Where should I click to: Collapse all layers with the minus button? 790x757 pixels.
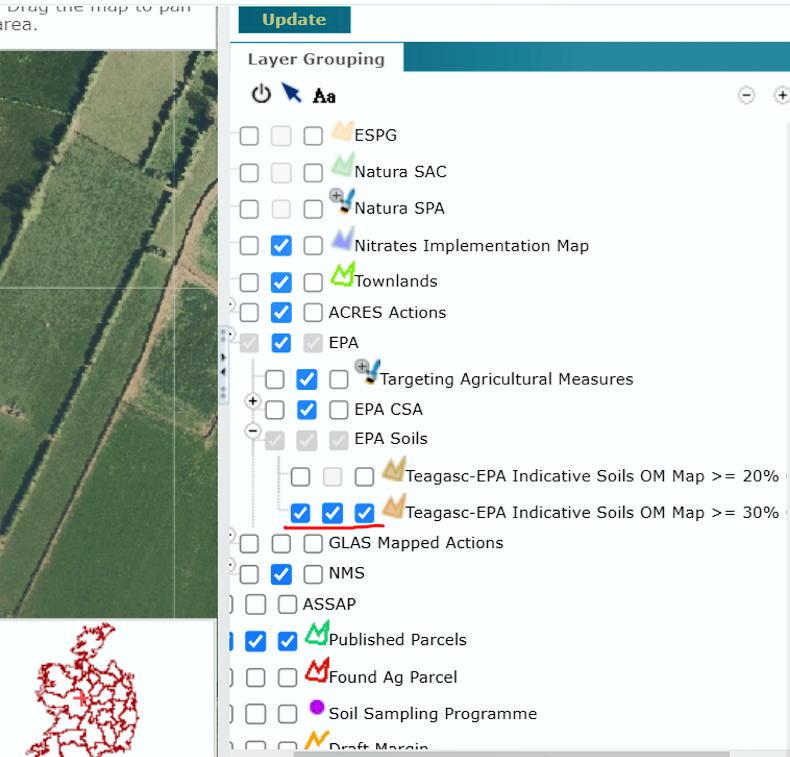(746, 95)
